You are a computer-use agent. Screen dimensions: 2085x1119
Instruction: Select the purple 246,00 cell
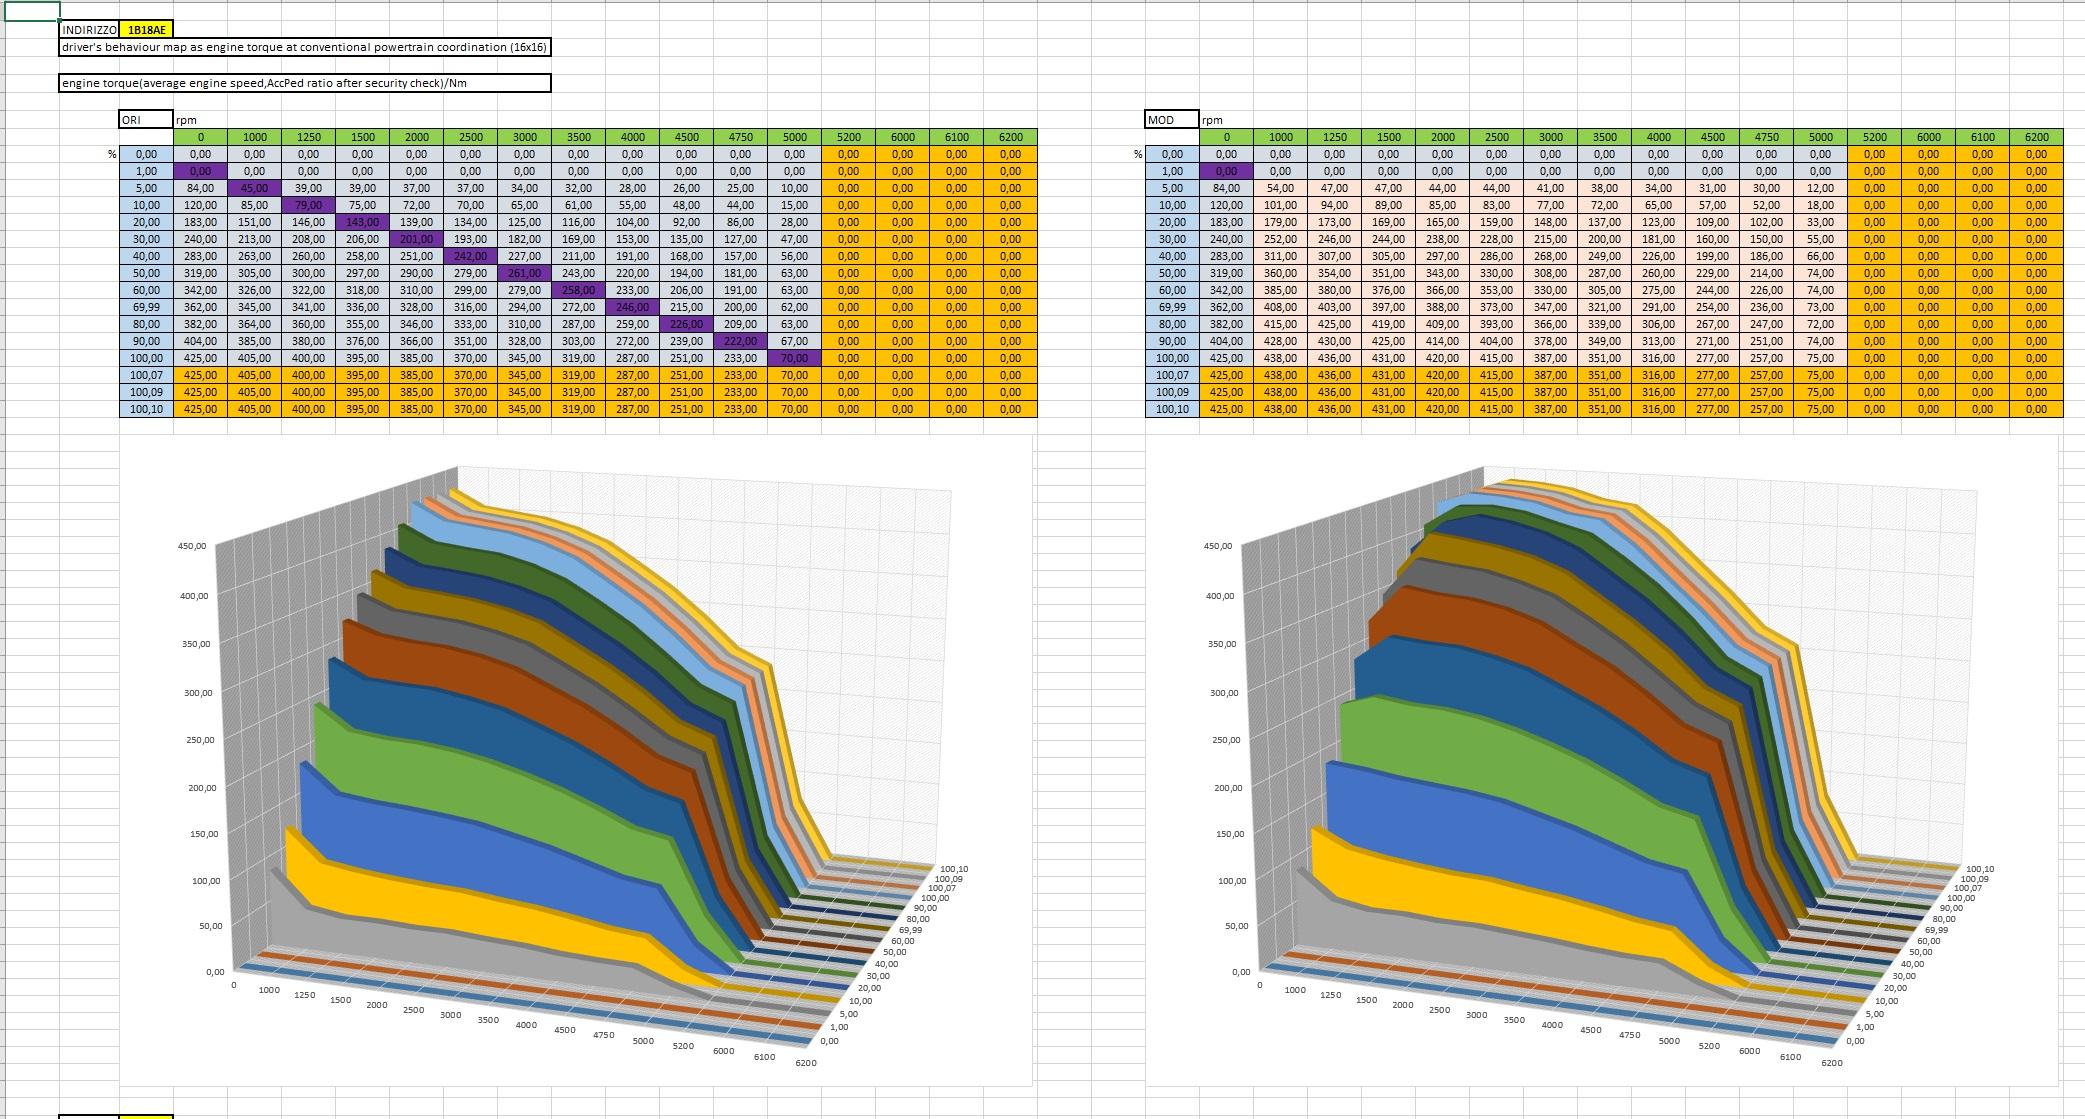click(632, 307)
